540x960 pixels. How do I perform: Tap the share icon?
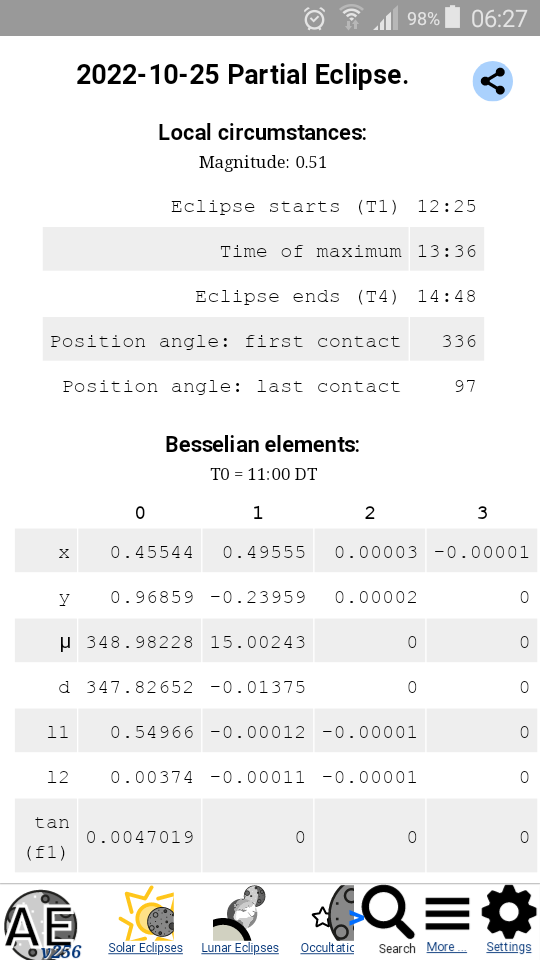[492, 81]
